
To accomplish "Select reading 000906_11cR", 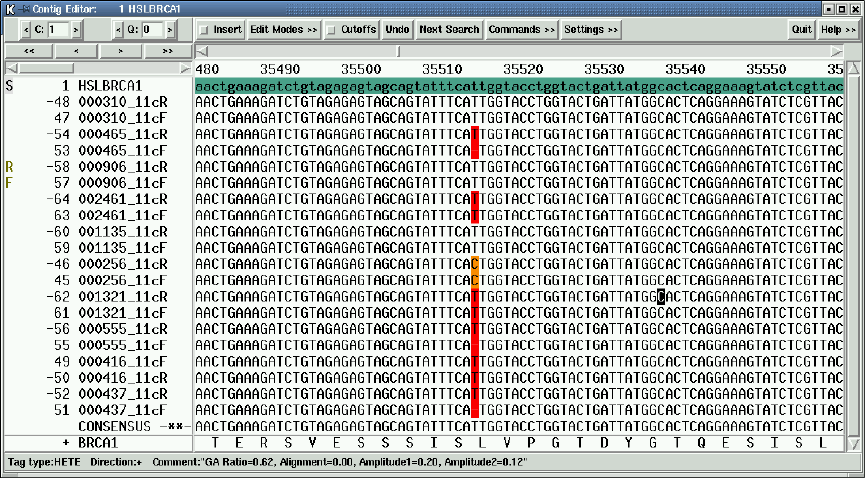I will [122, 167].
